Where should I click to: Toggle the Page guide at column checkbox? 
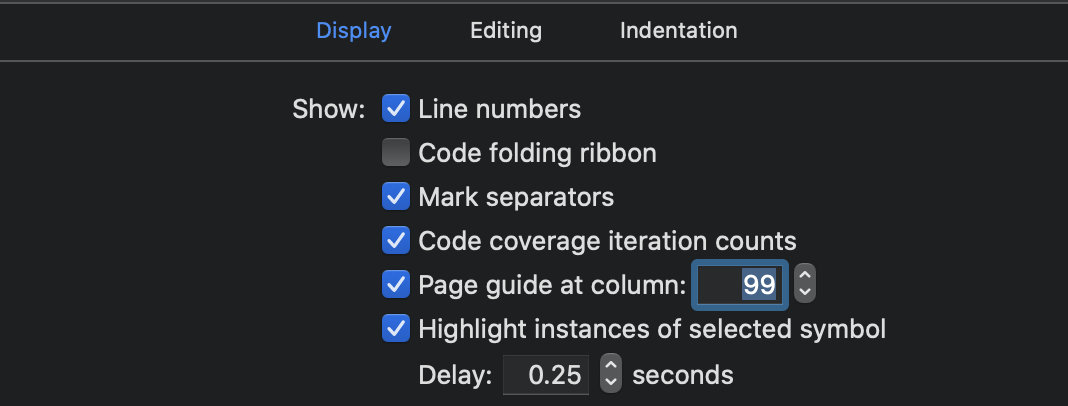click(x=396, y=284)
